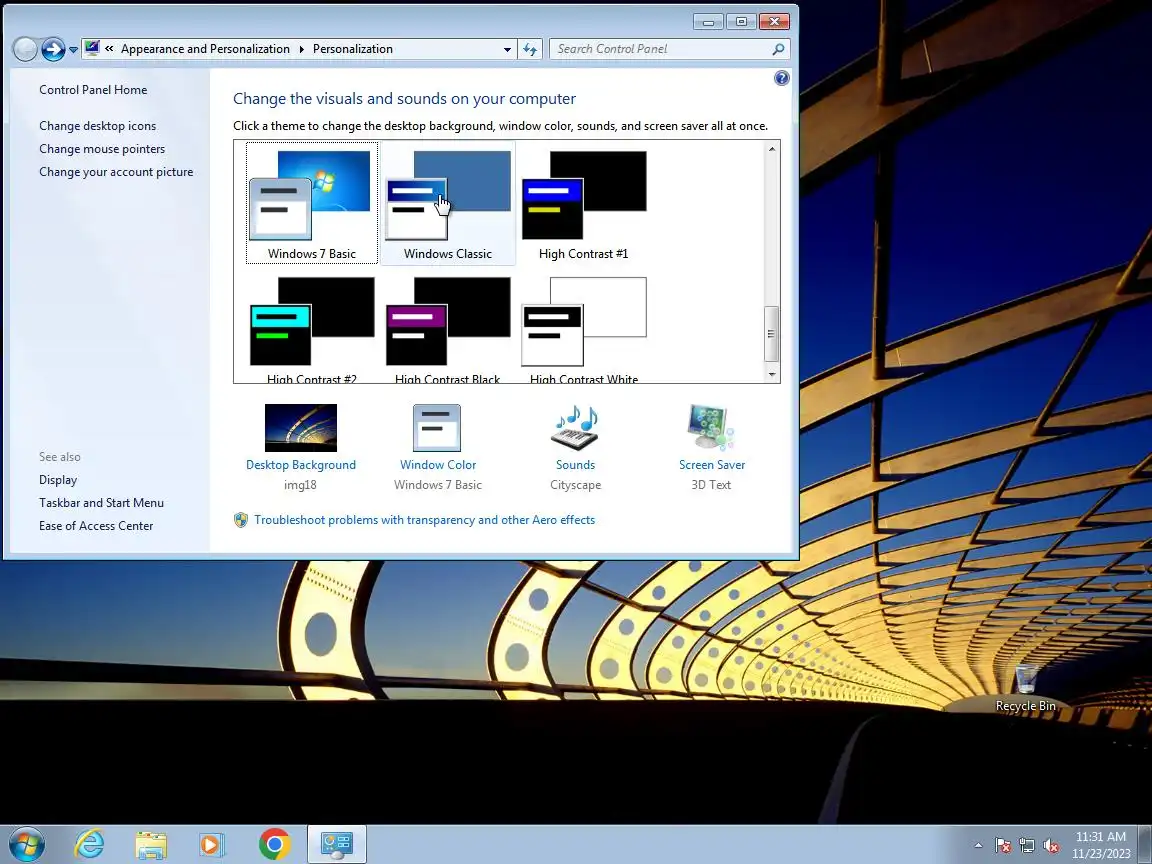
Task: Launch Google Chrome from taskbar
Action: [x=275, y=845]
